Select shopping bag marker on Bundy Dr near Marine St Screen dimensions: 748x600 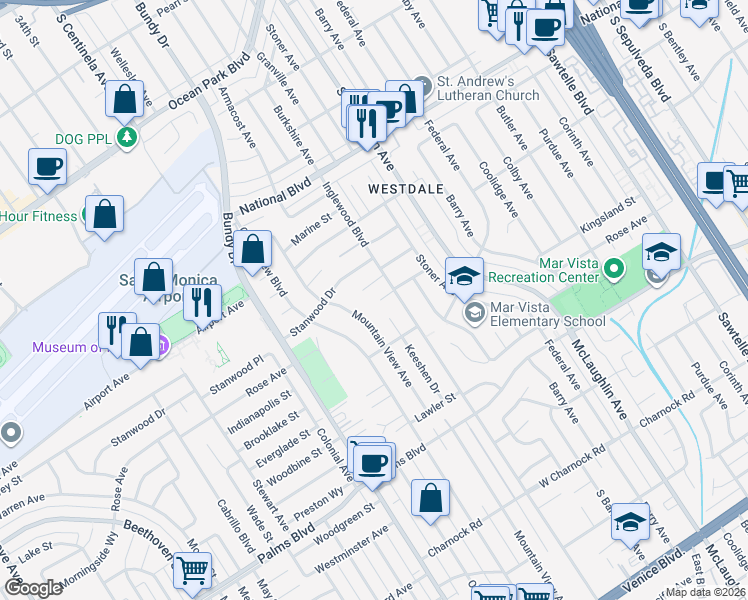[x=252, y=250]
